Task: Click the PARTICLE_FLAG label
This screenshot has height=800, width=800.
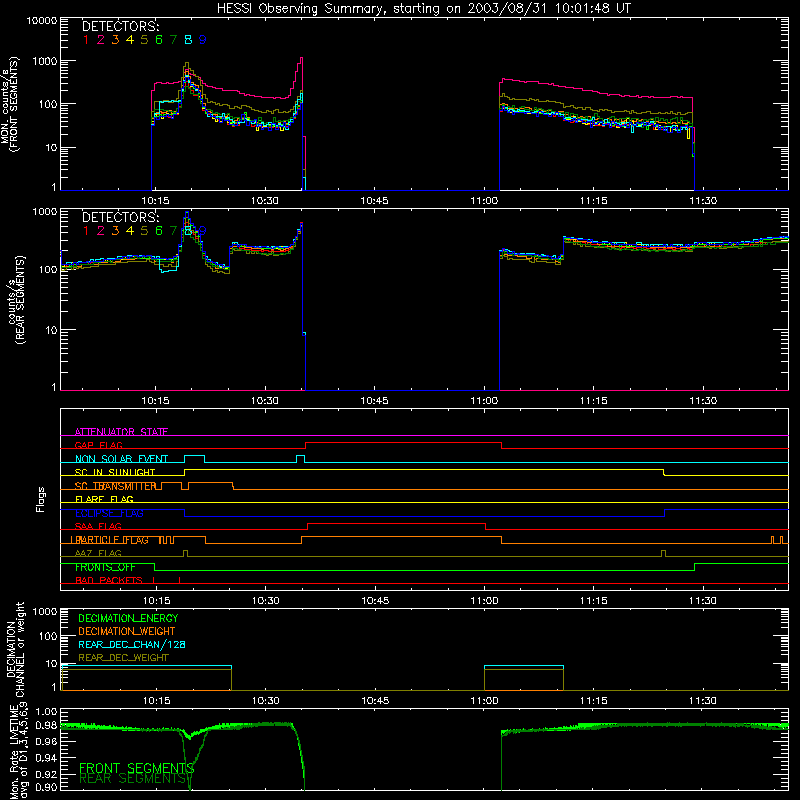Action: (112, 540)
